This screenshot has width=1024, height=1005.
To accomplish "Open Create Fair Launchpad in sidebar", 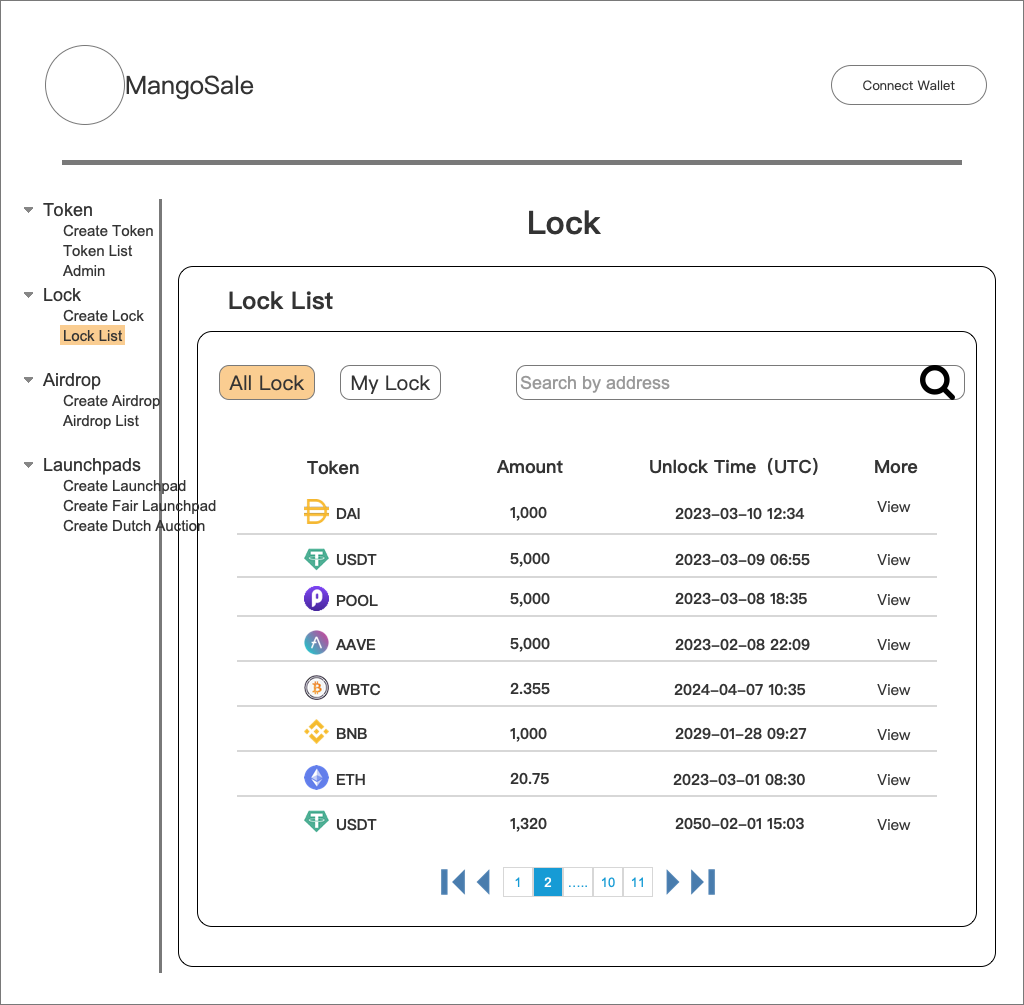I will click(x=139, y=506).
